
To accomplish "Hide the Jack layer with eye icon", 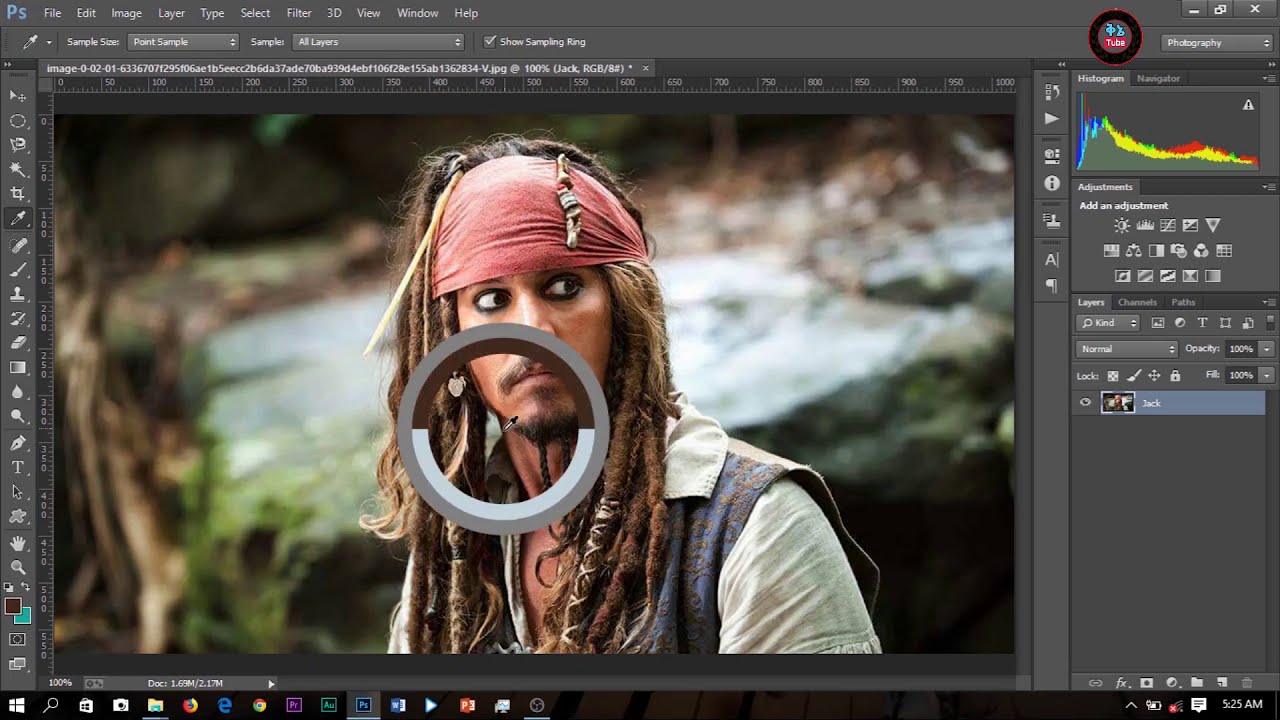I will pos(1085,403).
